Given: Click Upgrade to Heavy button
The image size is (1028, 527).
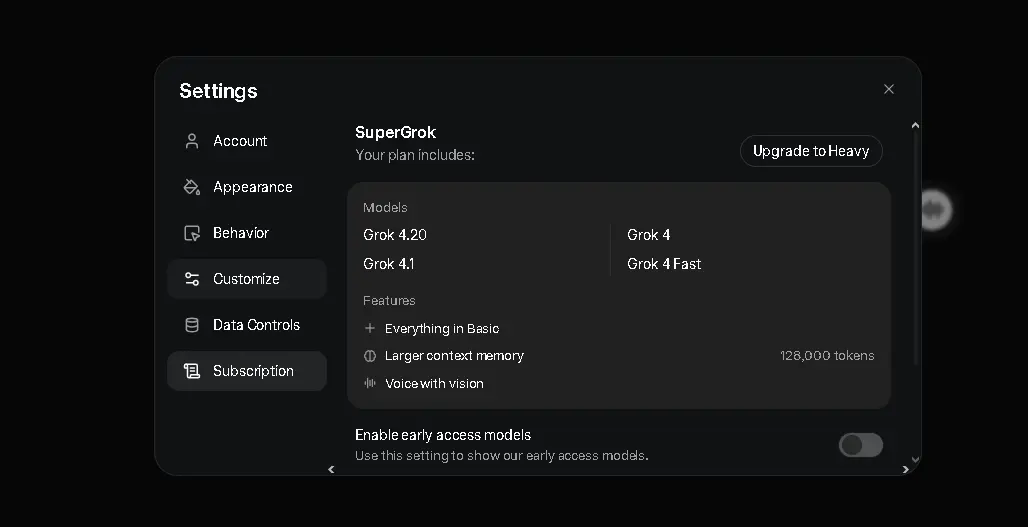Looking at the screenshot, I should pos(811,151).
